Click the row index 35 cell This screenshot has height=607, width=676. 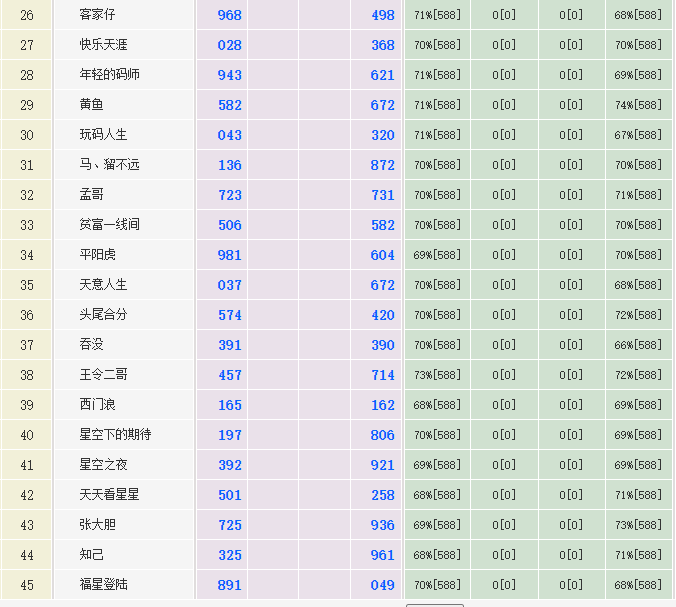(27, 285)
